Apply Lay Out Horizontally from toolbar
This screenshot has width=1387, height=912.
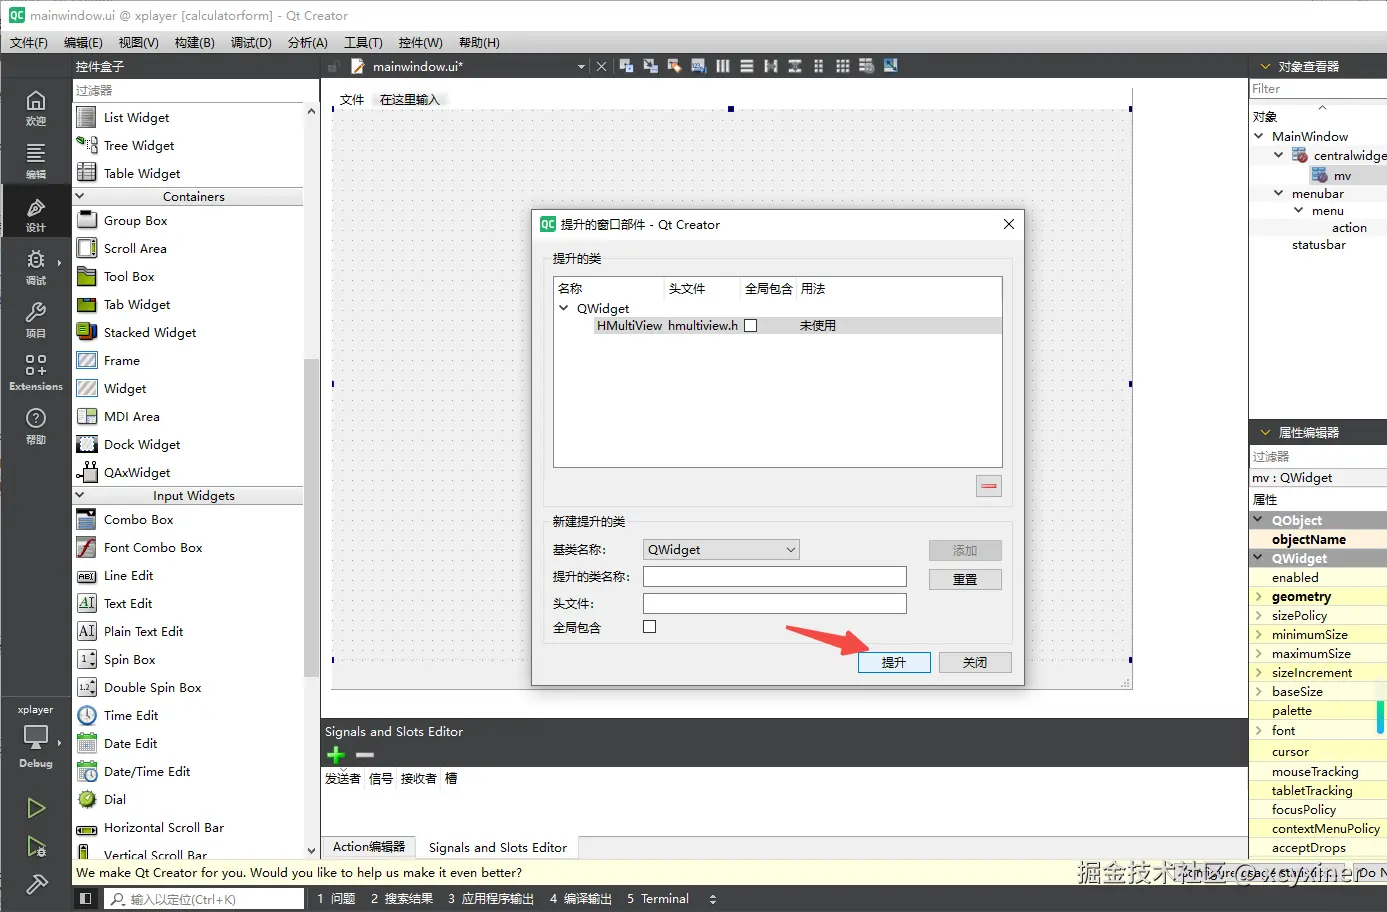click(723, 66)
